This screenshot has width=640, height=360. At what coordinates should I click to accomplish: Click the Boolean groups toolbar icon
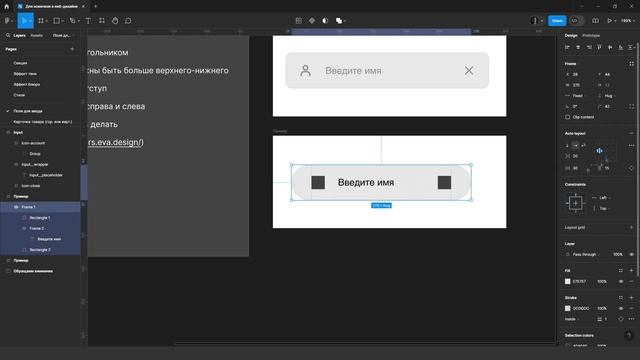tap(339, 20)
